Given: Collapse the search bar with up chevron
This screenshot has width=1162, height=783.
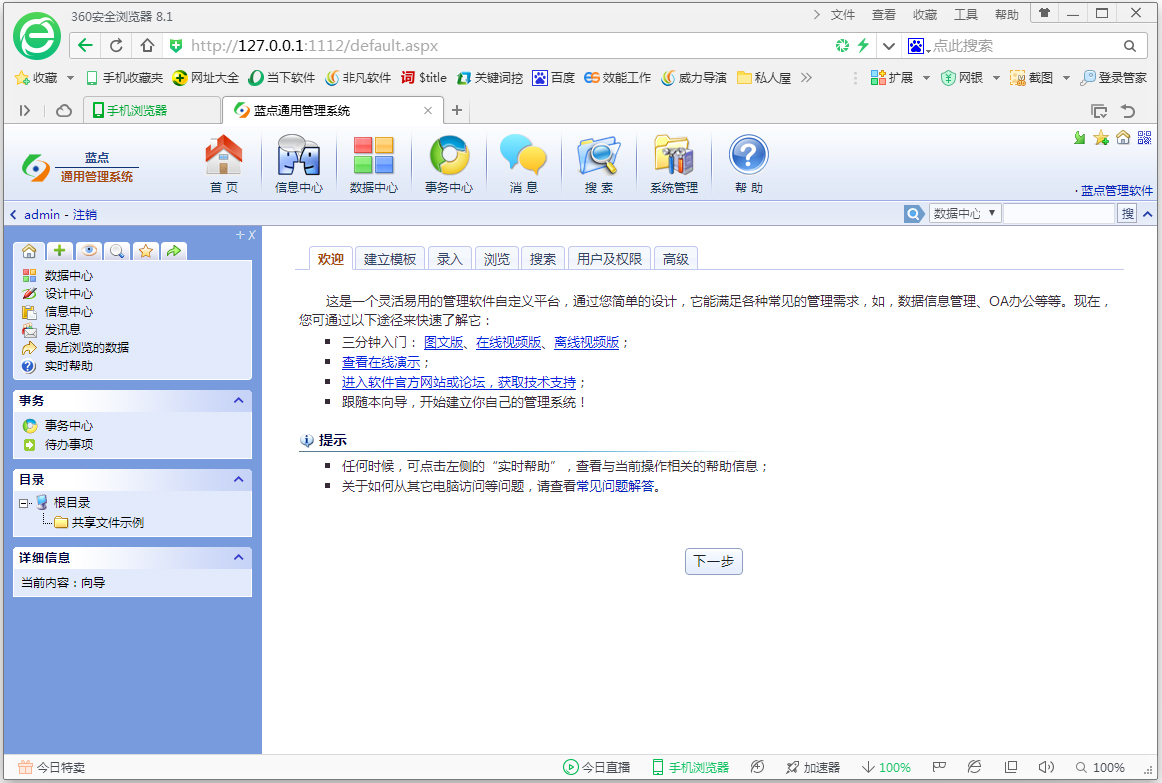Looking at the screenshot, I should 1147,214.
